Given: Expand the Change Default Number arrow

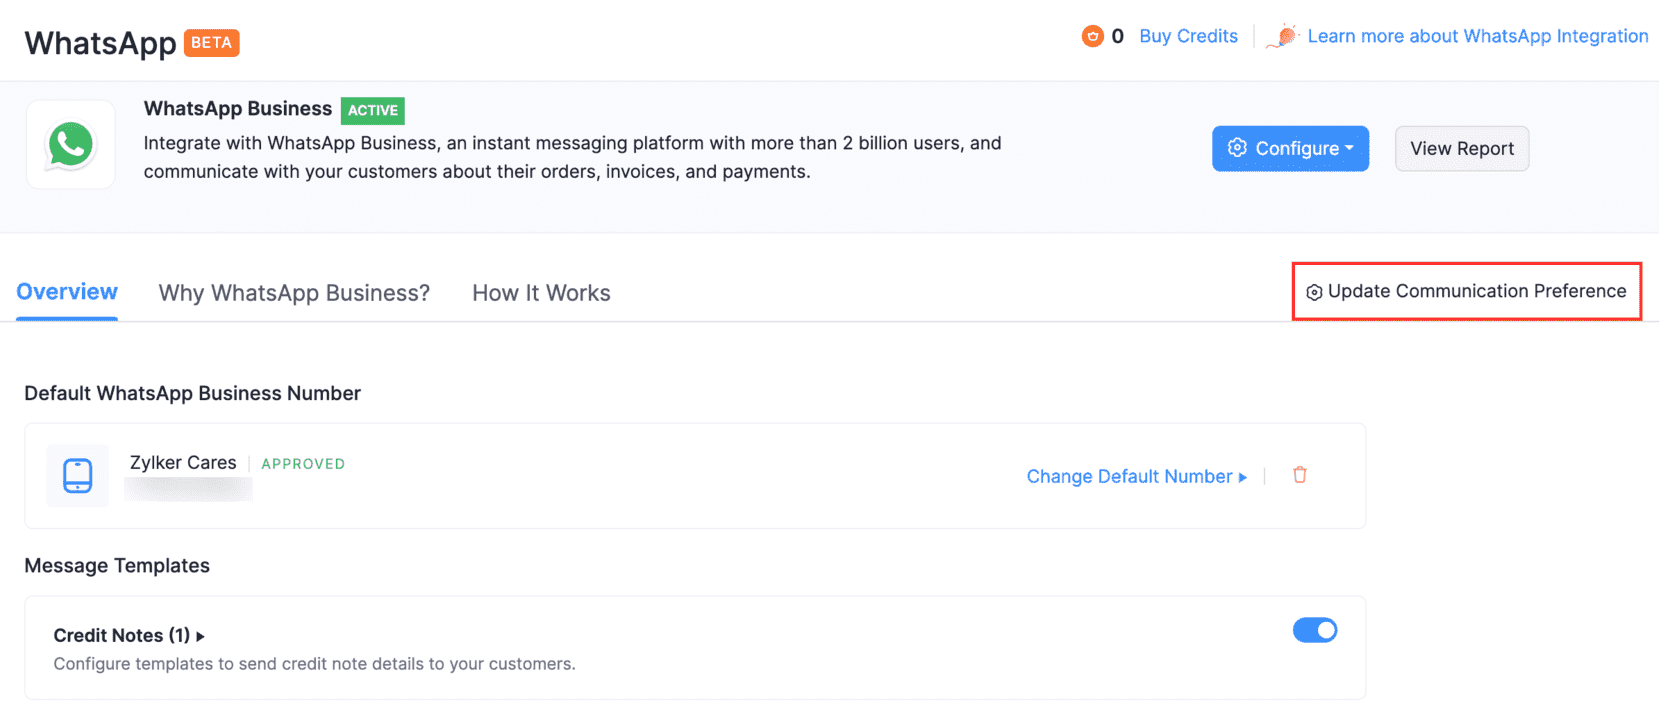Looking at the screenshot, I should [x=1243, y=477].
